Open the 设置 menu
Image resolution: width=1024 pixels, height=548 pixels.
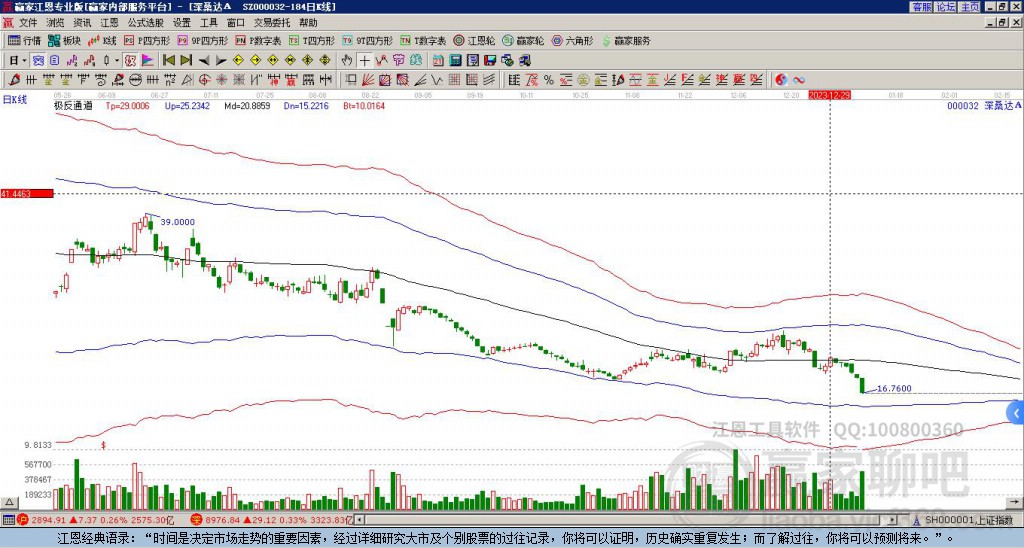point(182,23)
